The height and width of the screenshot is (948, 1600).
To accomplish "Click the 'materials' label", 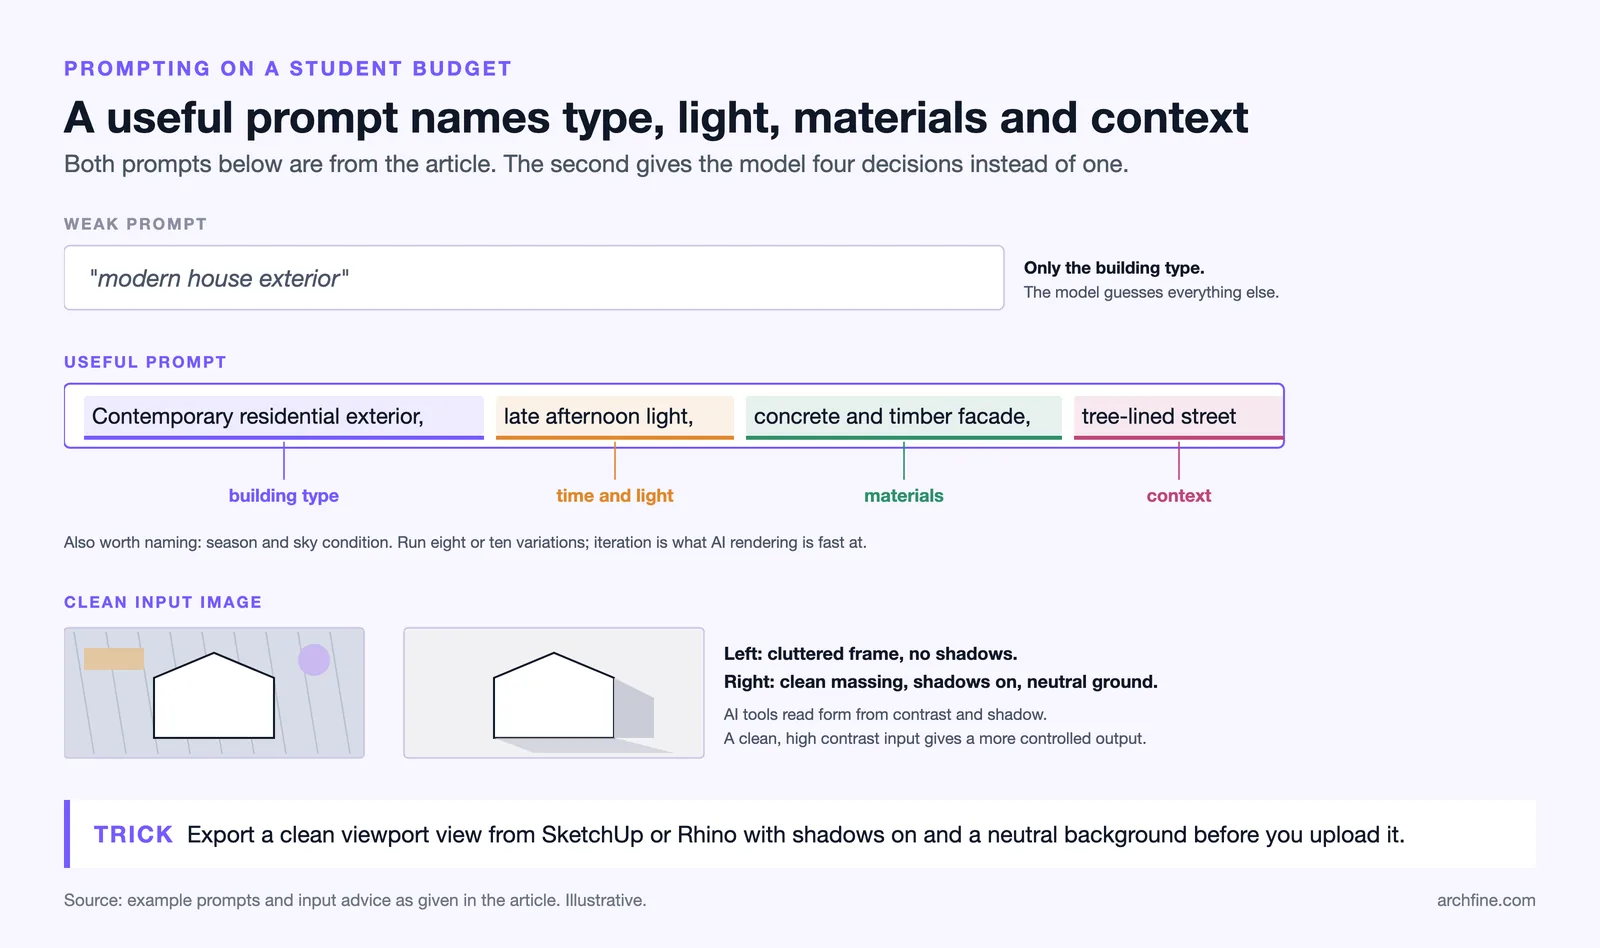I will pyautogui.click(x=904, y=496).
